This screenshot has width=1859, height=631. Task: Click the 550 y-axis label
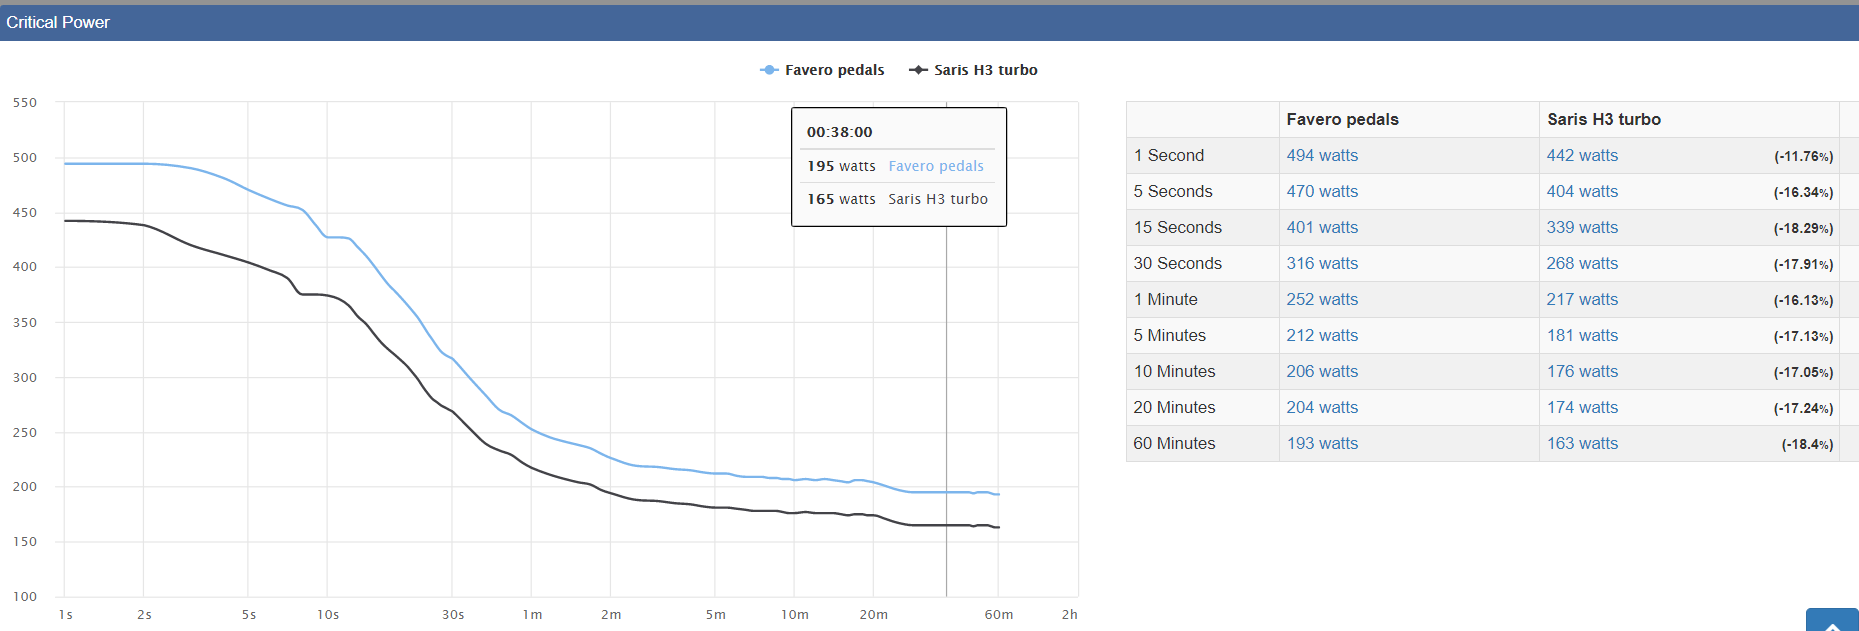pyautogui.click(x=25, y=103)
